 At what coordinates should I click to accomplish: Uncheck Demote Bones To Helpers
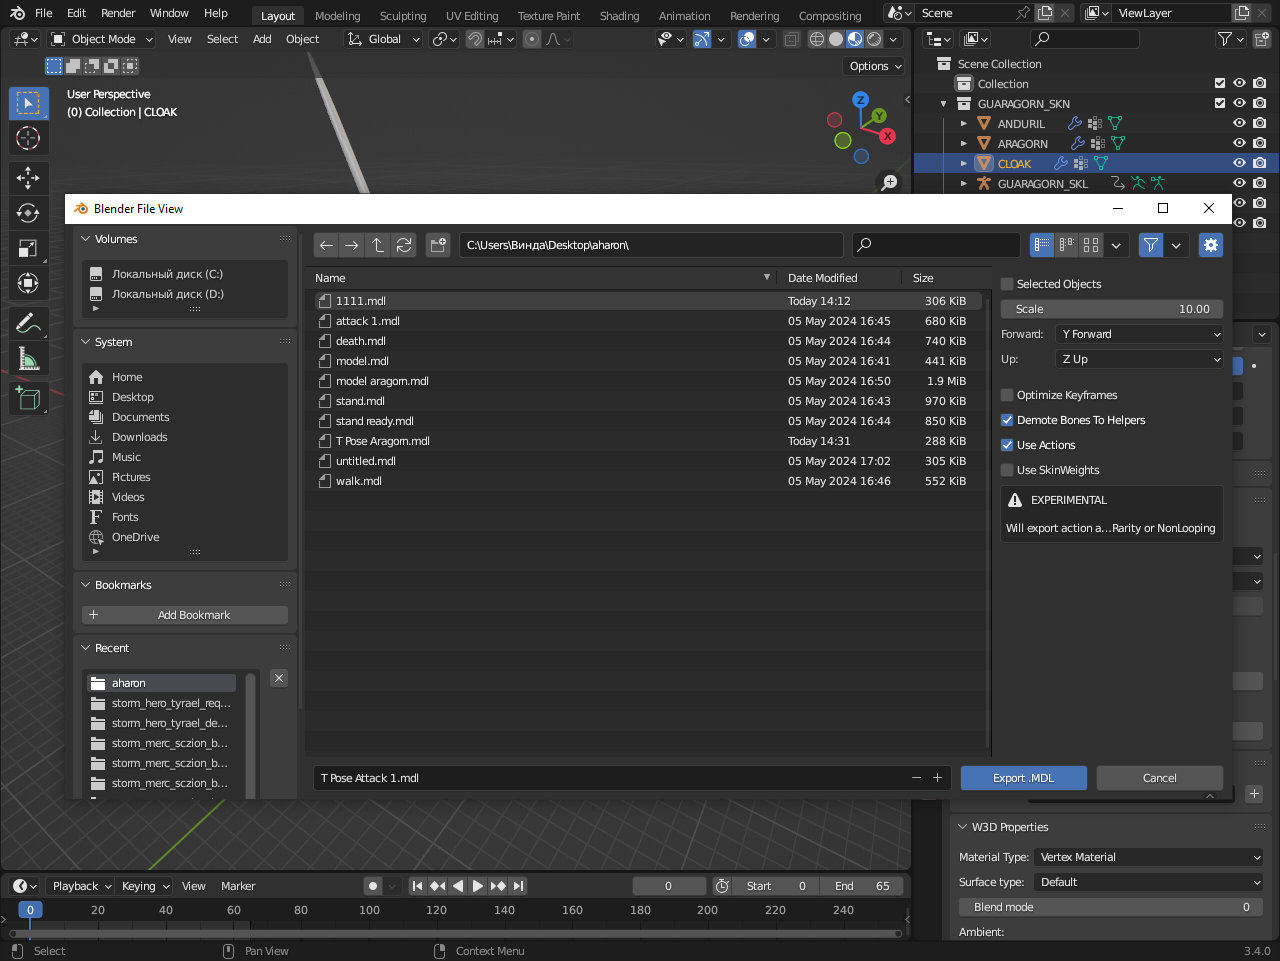(1007, 420)
